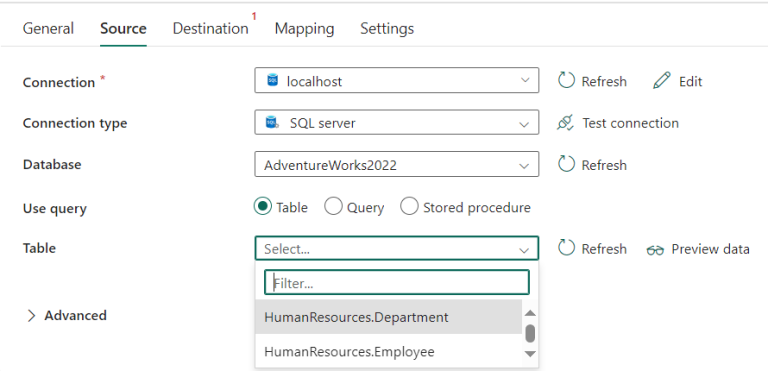Click the scroll down arrow in table list

pyautogui.click(x=530, y=353)
